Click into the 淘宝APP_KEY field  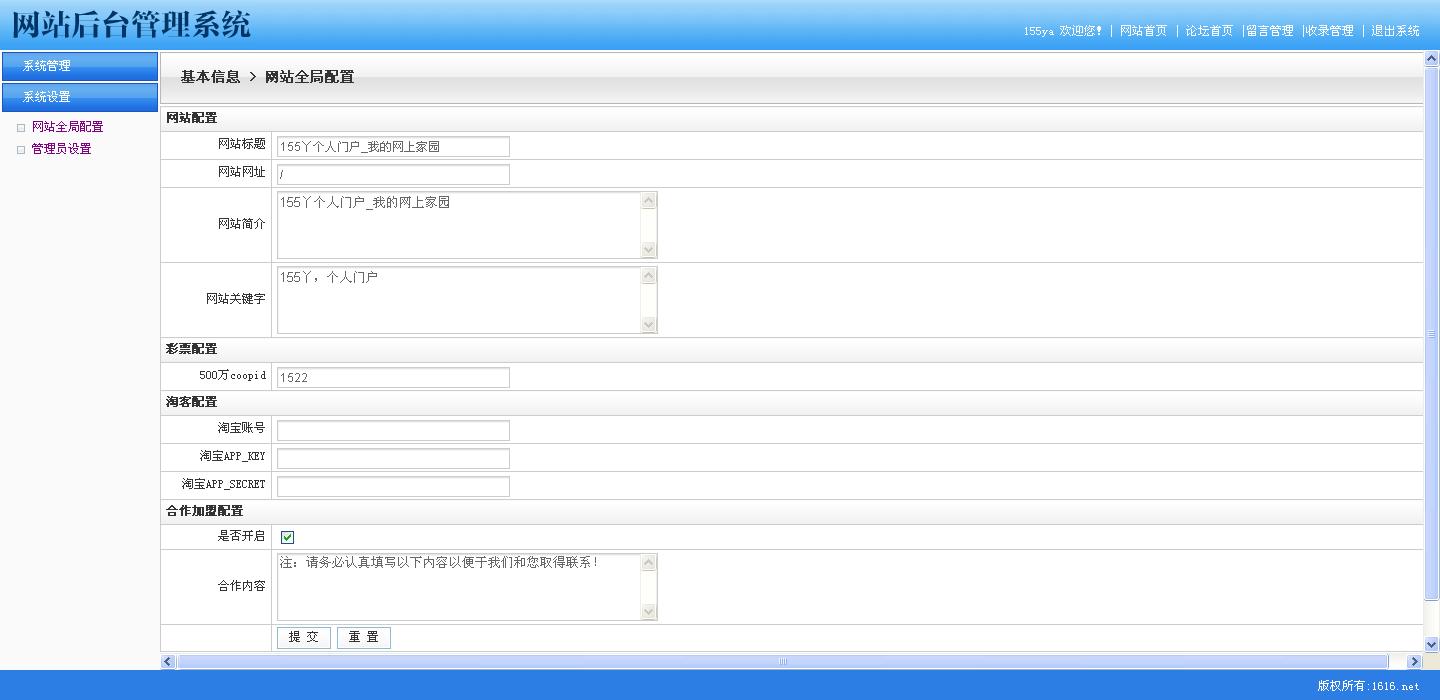click(x=393, y=459)
